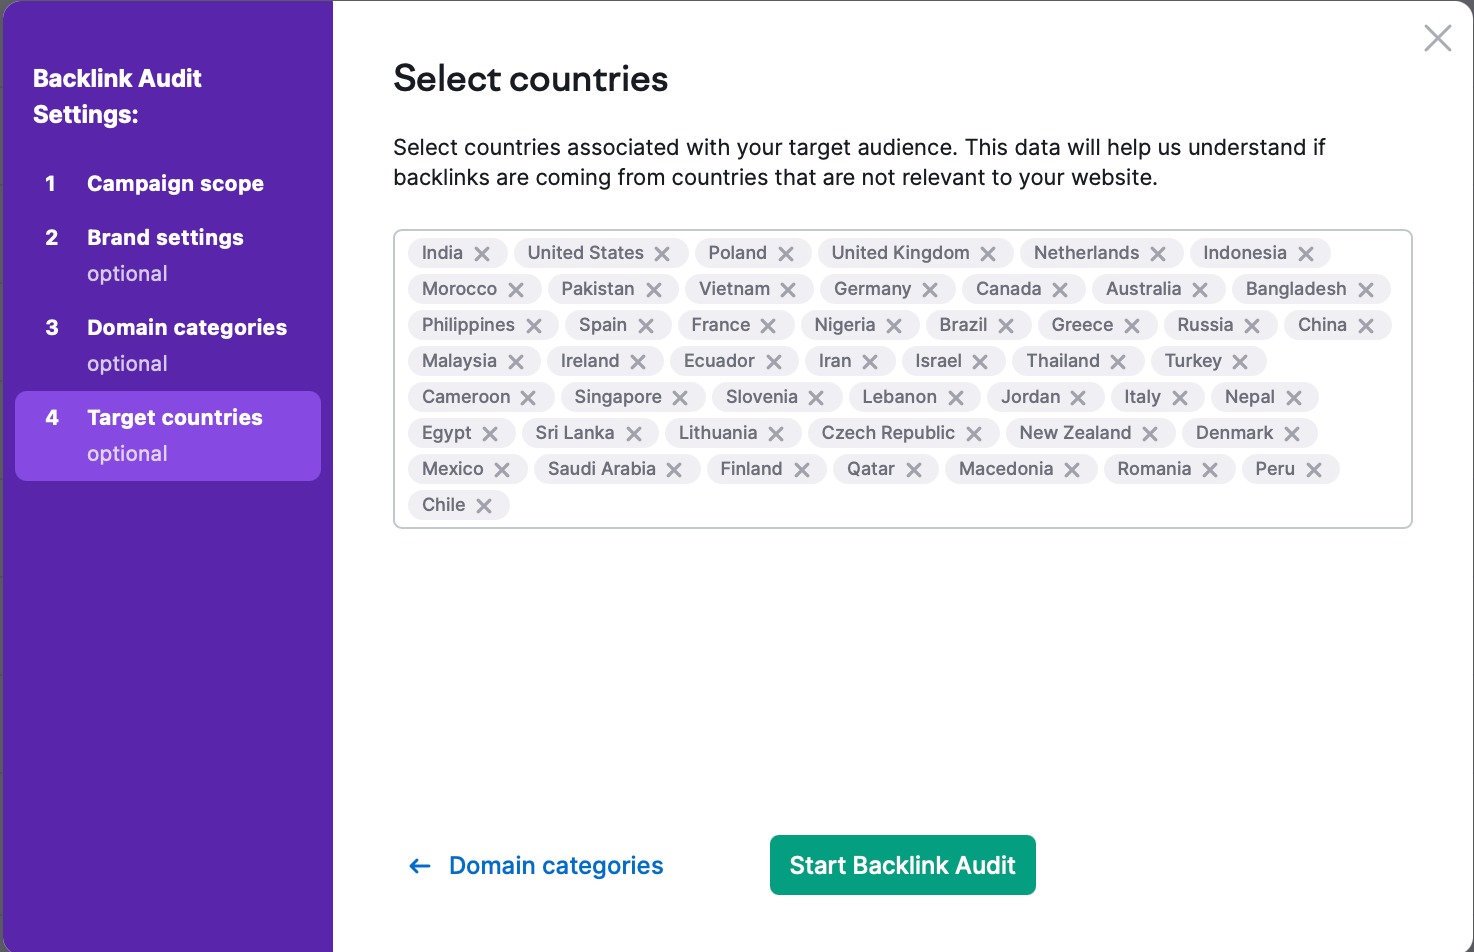This screenshot has height=952, width=1474.
Task: Delete the Germany tag via its X
Action: (x=930, y=290)
